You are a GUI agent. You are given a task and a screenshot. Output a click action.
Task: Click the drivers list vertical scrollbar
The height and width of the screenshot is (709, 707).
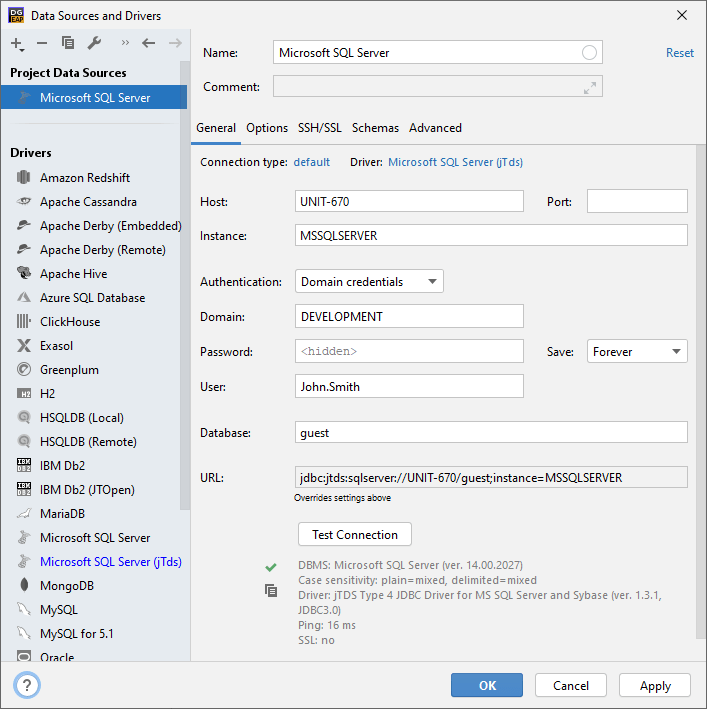184,285
